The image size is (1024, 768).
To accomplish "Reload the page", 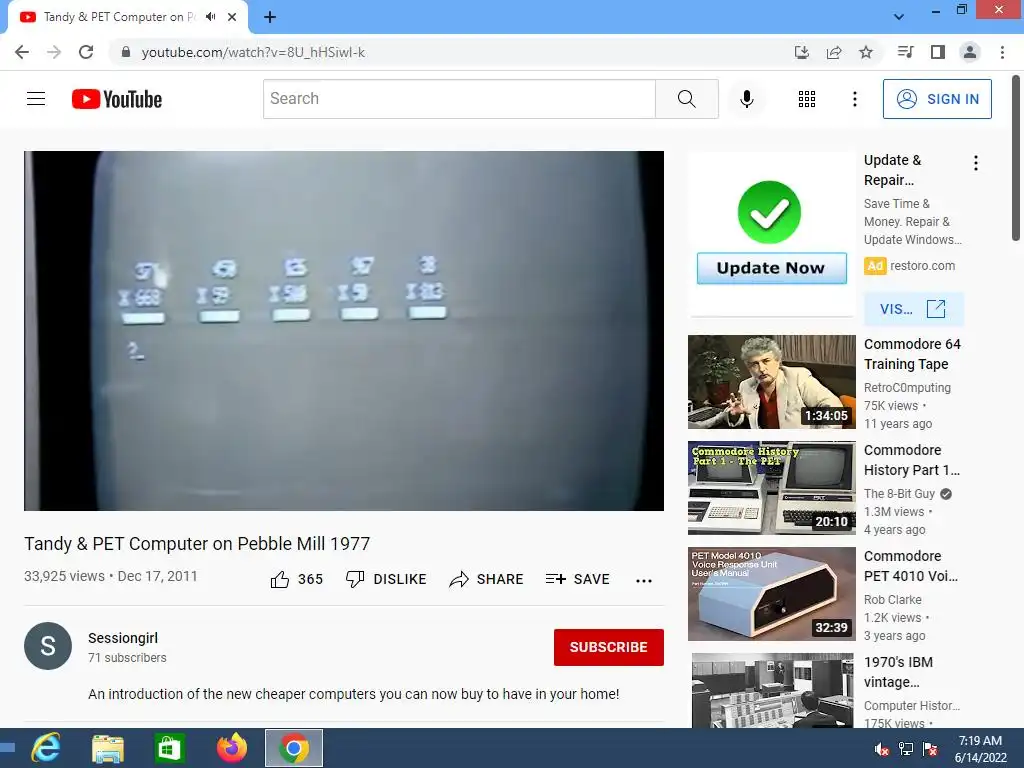I will (x=86, y=52).
